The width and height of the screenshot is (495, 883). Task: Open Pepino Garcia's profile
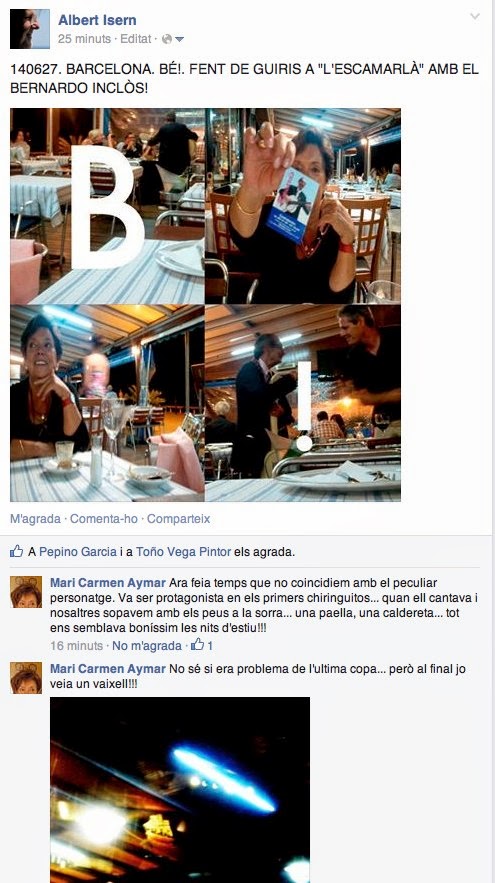pyautogui.click(x=78, y=552)
